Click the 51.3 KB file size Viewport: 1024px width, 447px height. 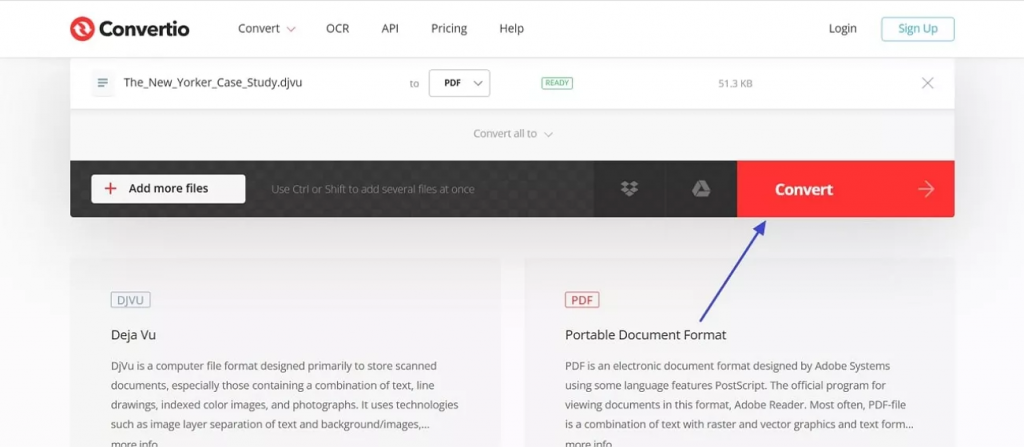pos(735,83)
